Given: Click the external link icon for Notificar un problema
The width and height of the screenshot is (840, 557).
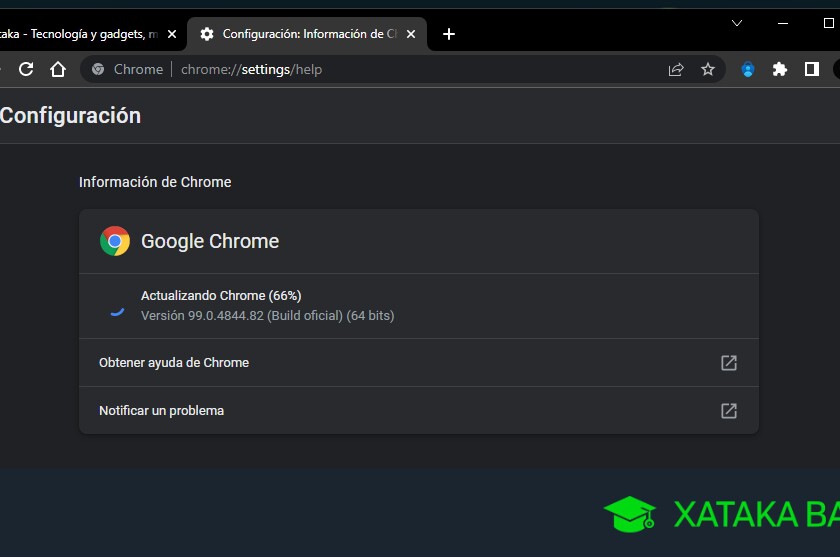Looking at the screenshot, I should pos(729,411).
